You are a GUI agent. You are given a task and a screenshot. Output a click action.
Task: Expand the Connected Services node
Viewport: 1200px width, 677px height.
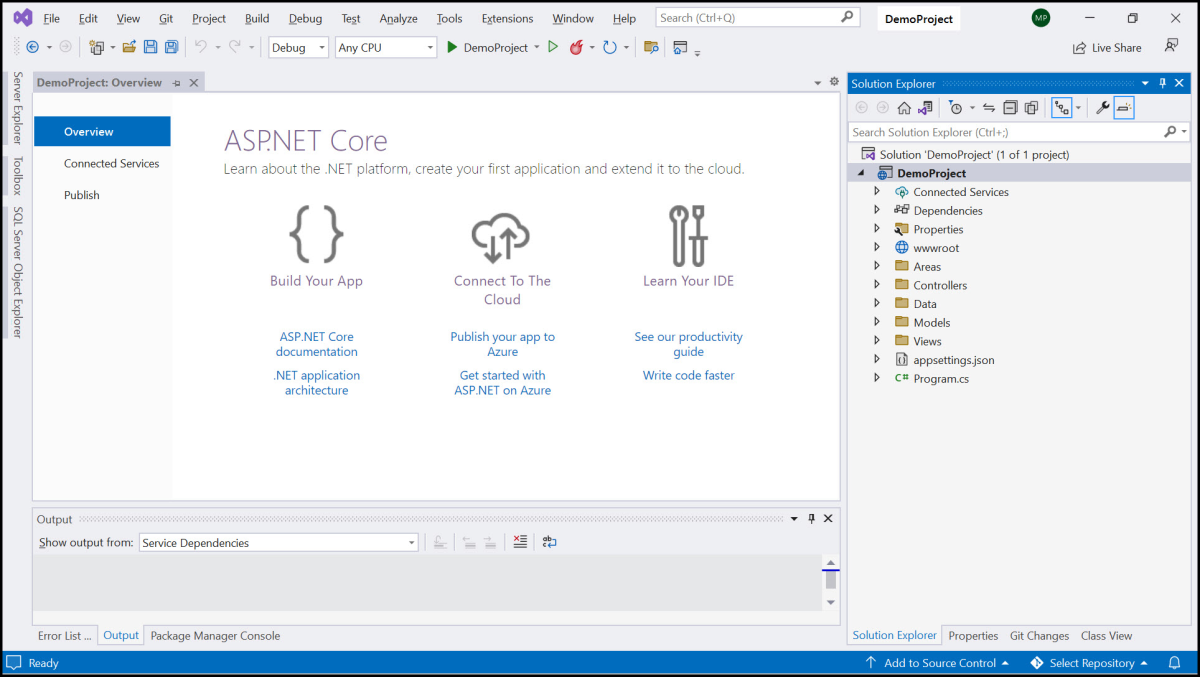[877, 191]
